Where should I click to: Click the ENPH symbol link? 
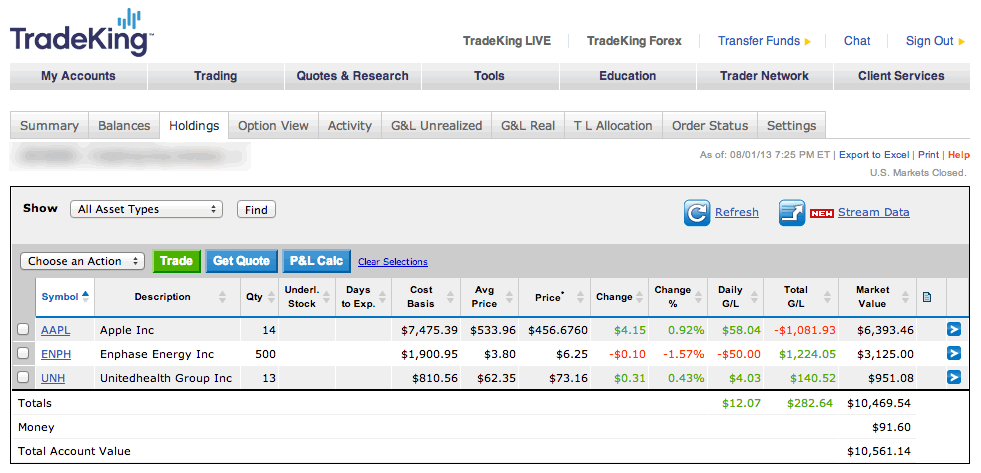(56, 354)
